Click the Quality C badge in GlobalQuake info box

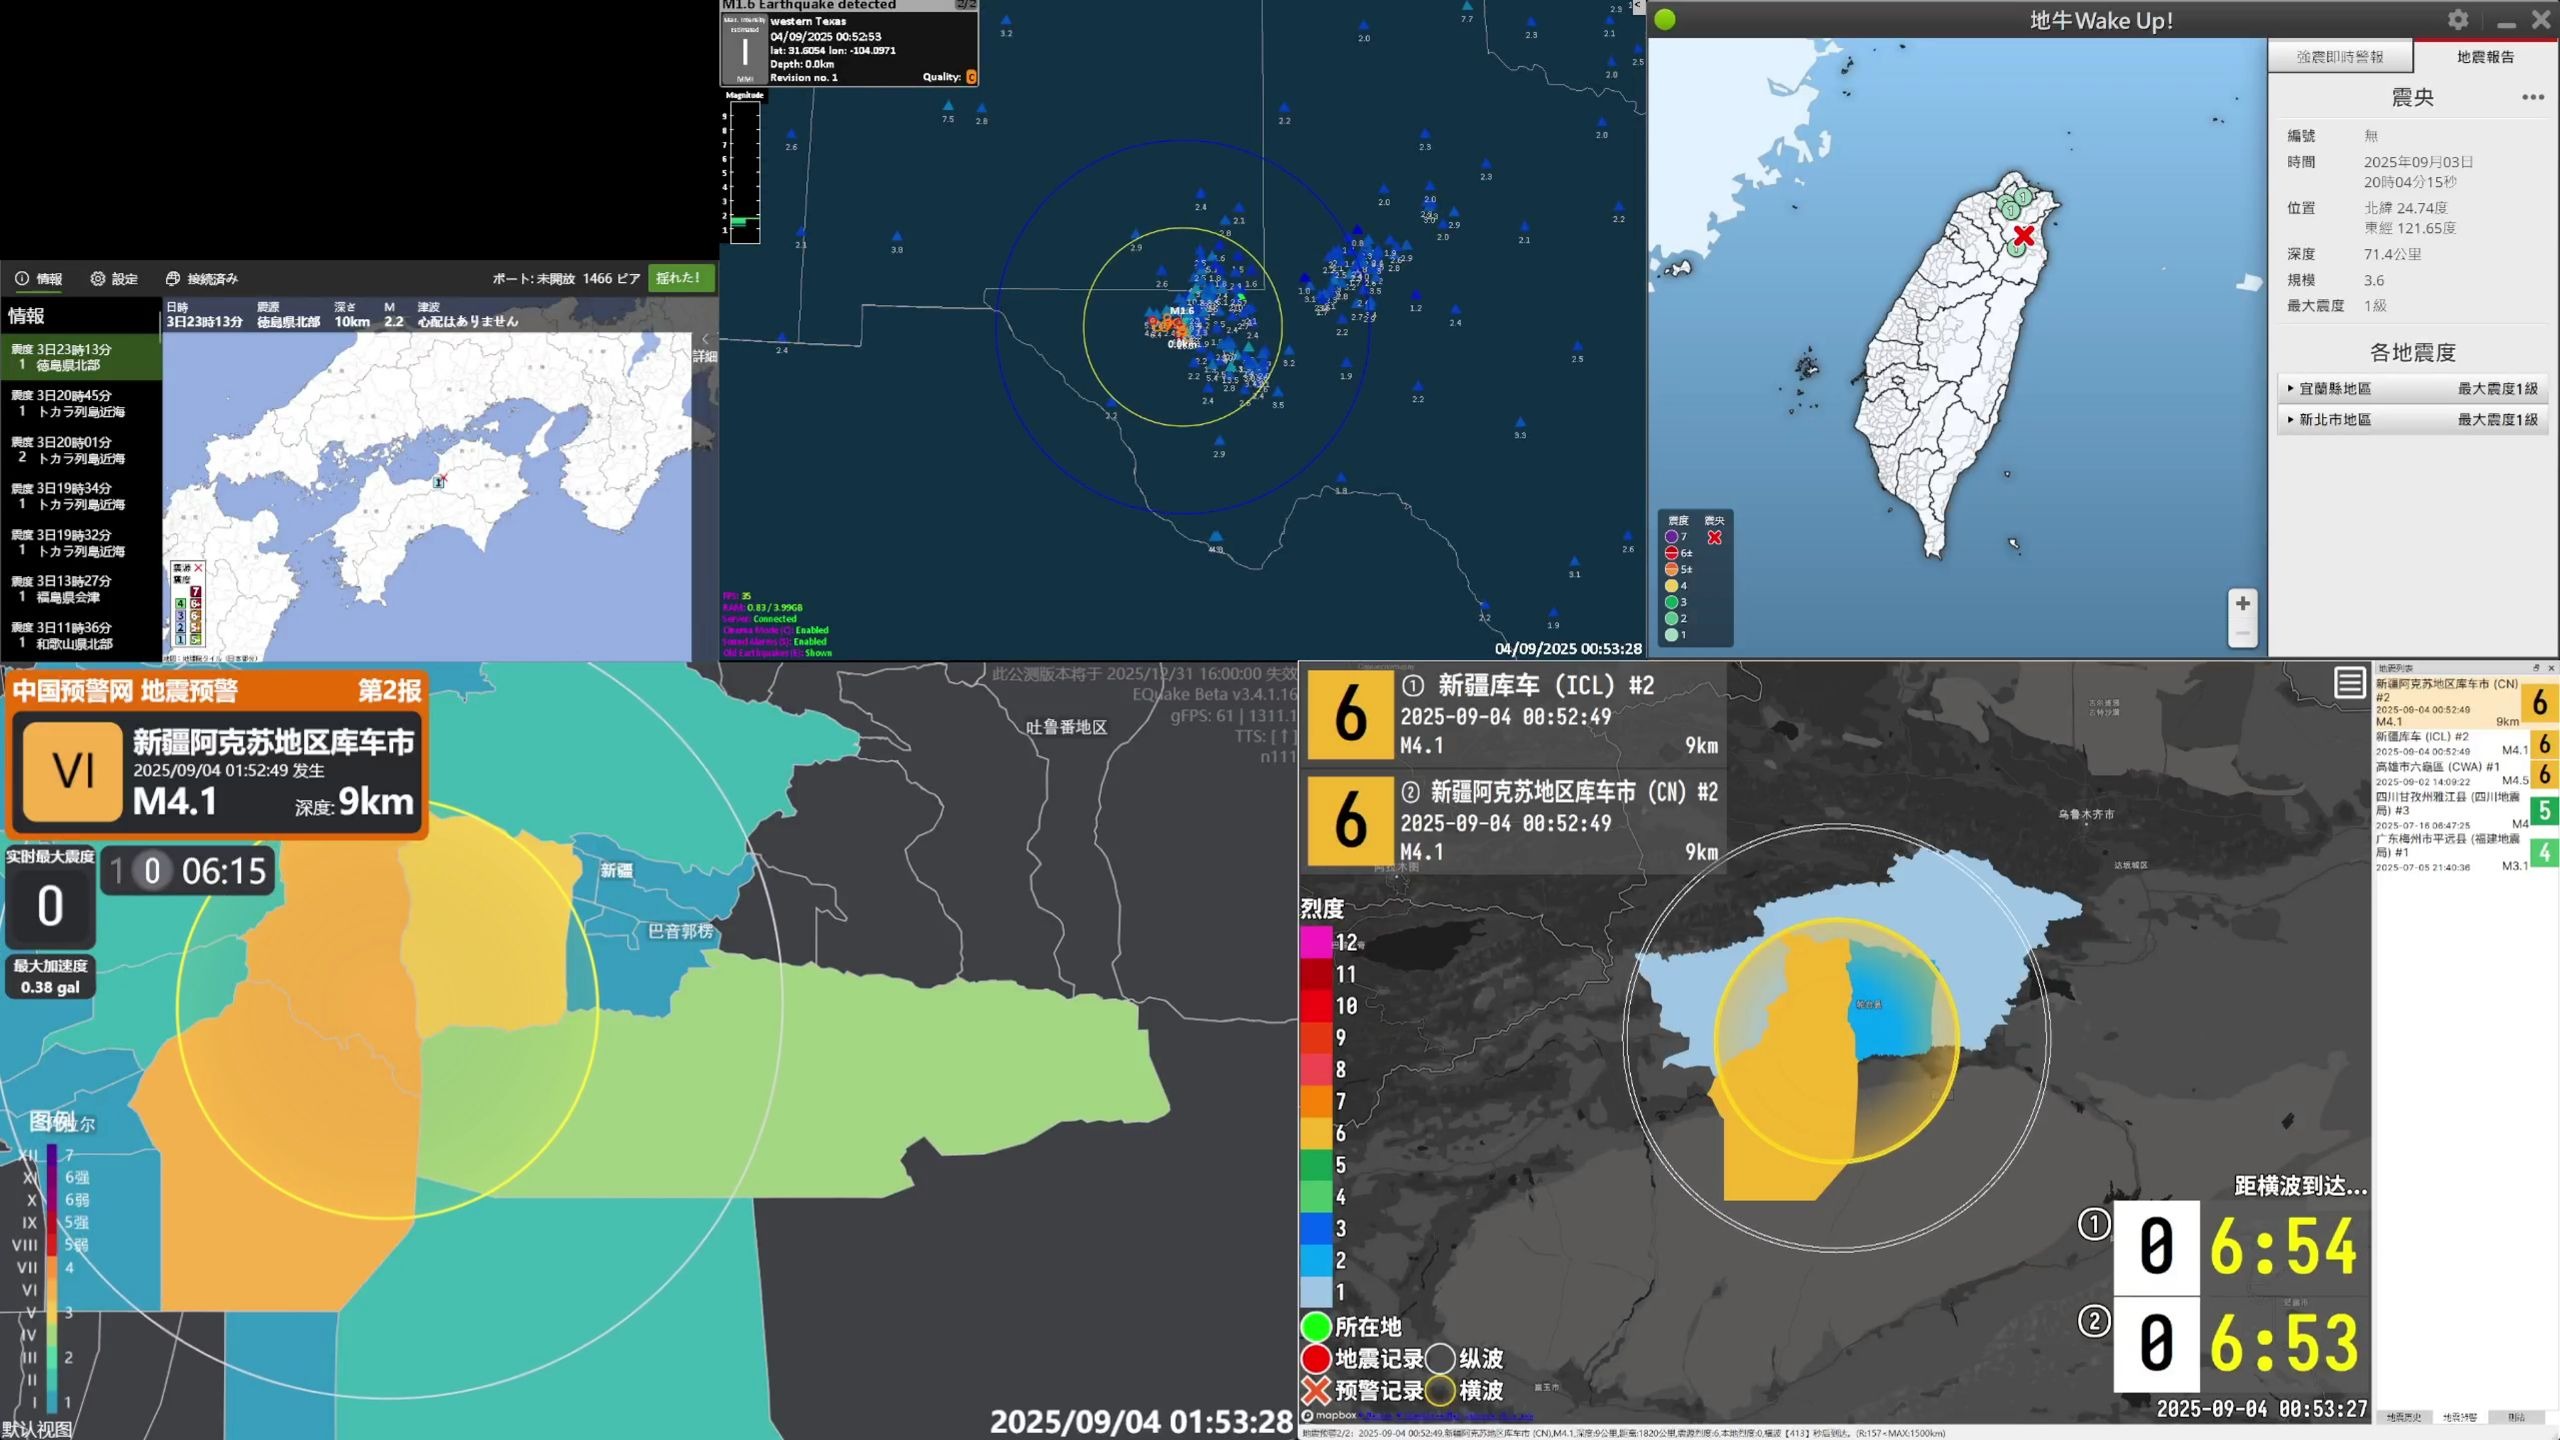971,77
